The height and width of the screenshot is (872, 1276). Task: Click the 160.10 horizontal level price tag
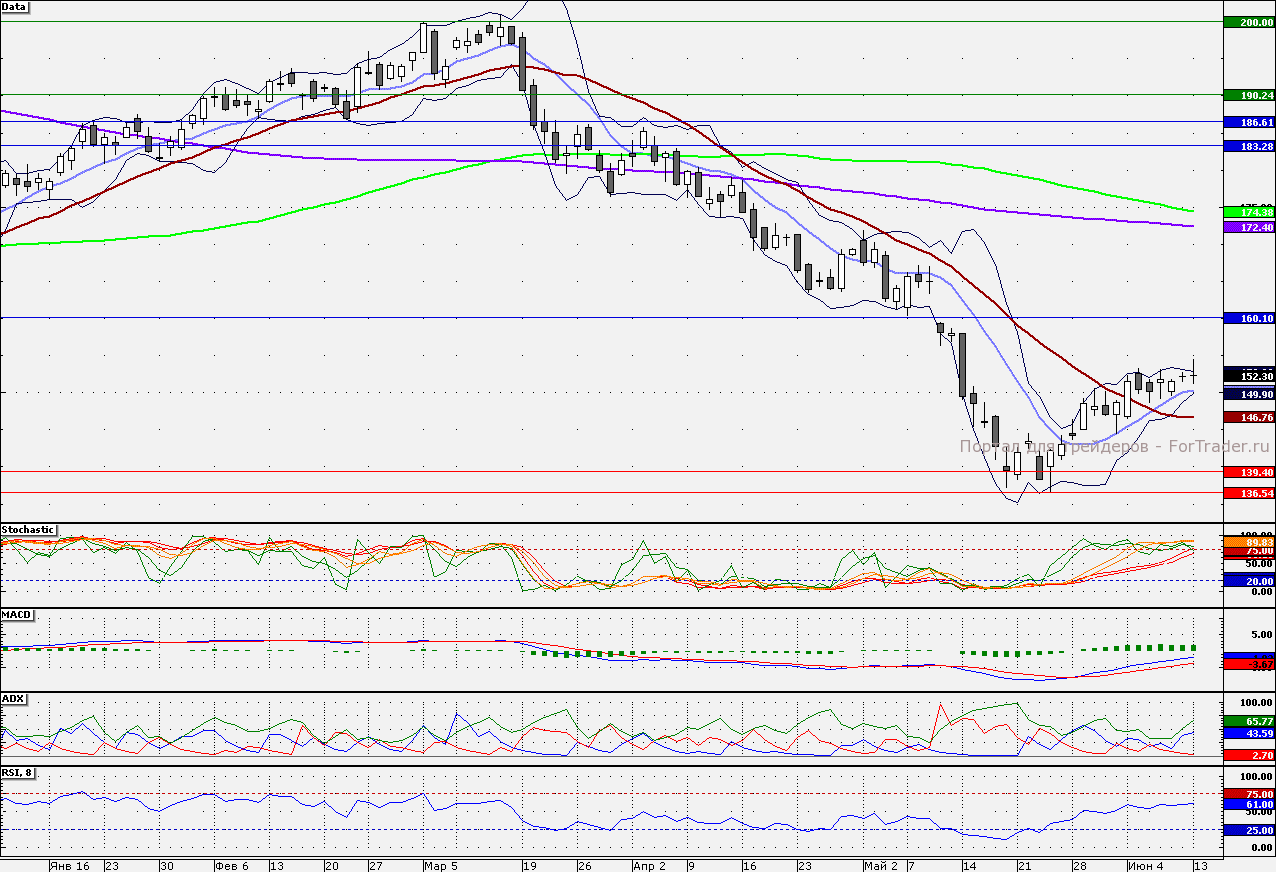click(x=1249, y=318)
